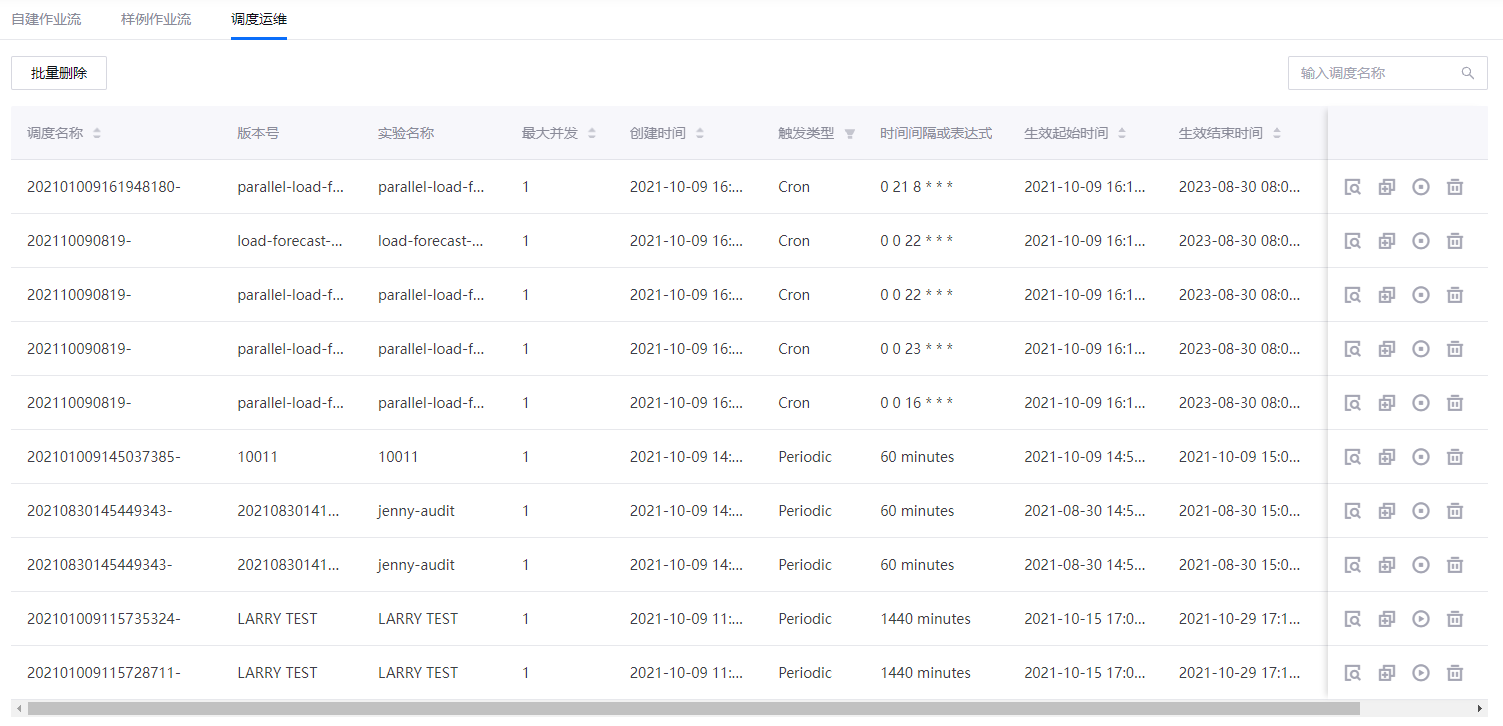Select the cell '0 21 8 * * *'
Image resolution: width=1503 pixels, height=726 pixels.
(917, 187)
